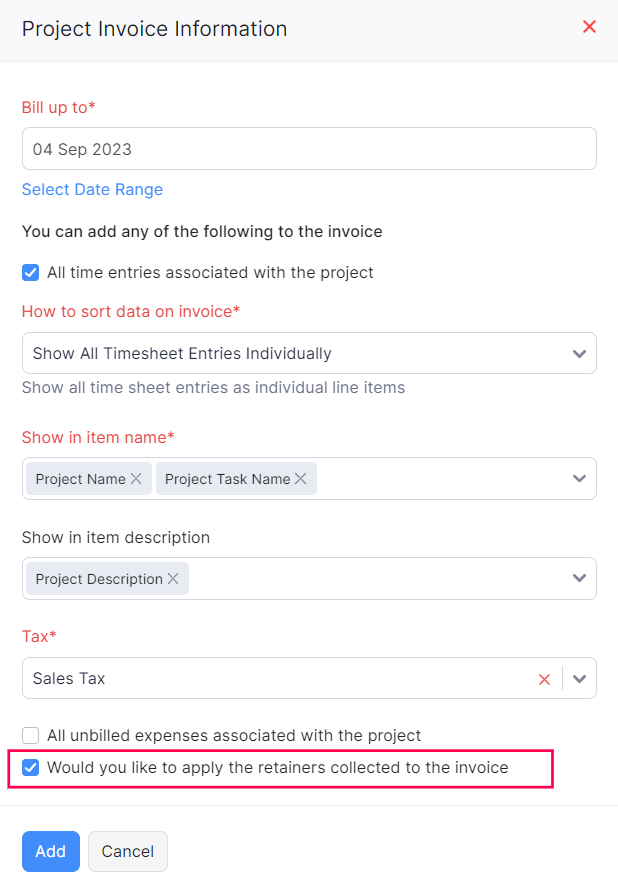Open the Tax dropdown chevron

click(578, 679)
